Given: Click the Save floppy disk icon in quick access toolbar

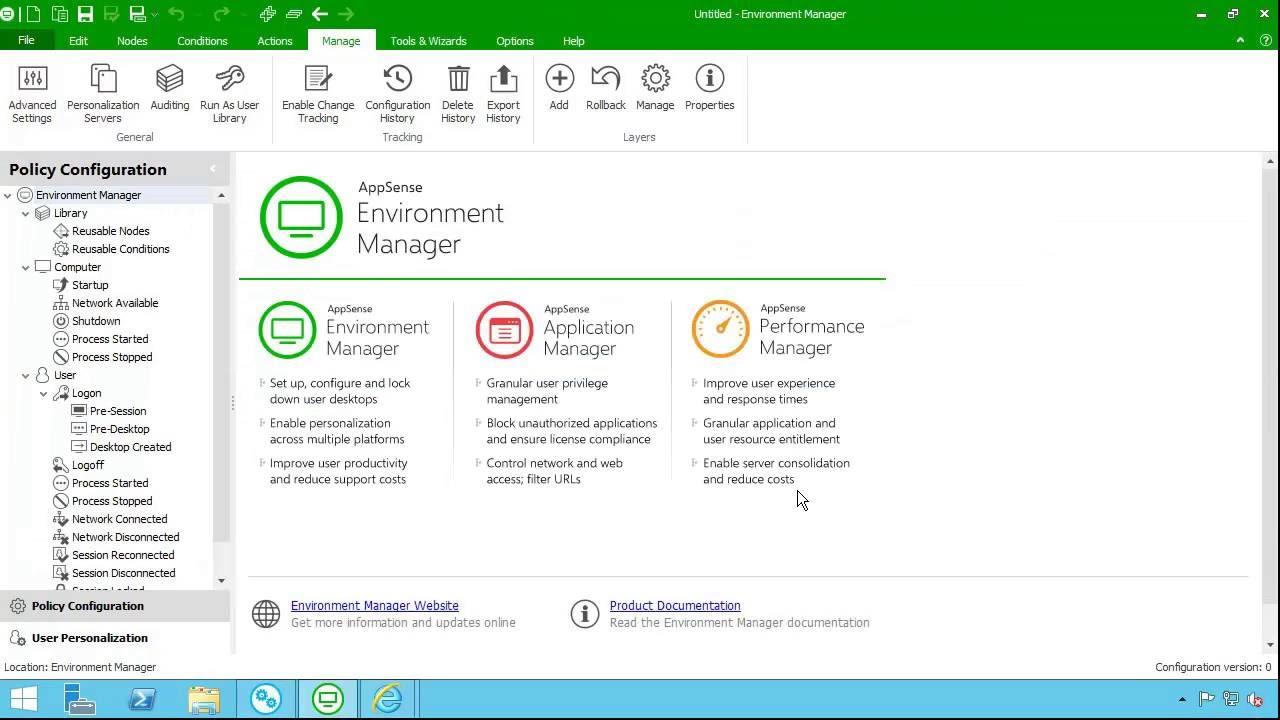Looking at the screenshot, I should [85, 14].
